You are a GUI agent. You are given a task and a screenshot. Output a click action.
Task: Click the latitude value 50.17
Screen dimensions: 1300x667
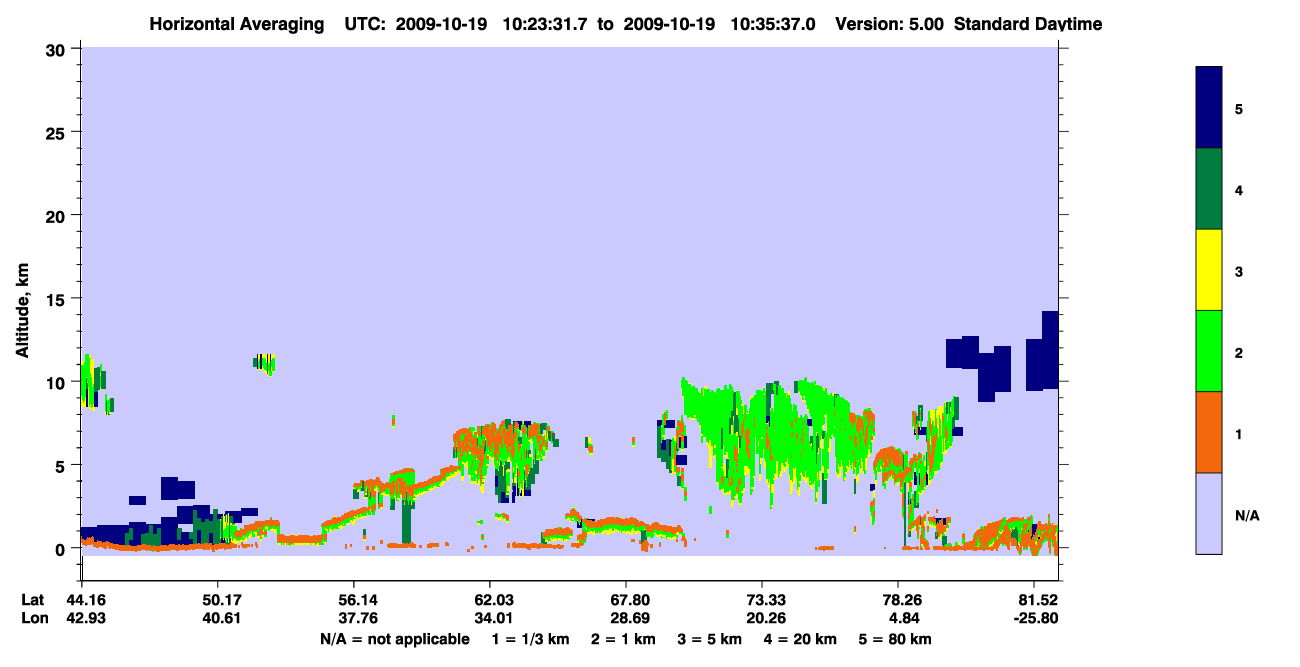(218, 600)
